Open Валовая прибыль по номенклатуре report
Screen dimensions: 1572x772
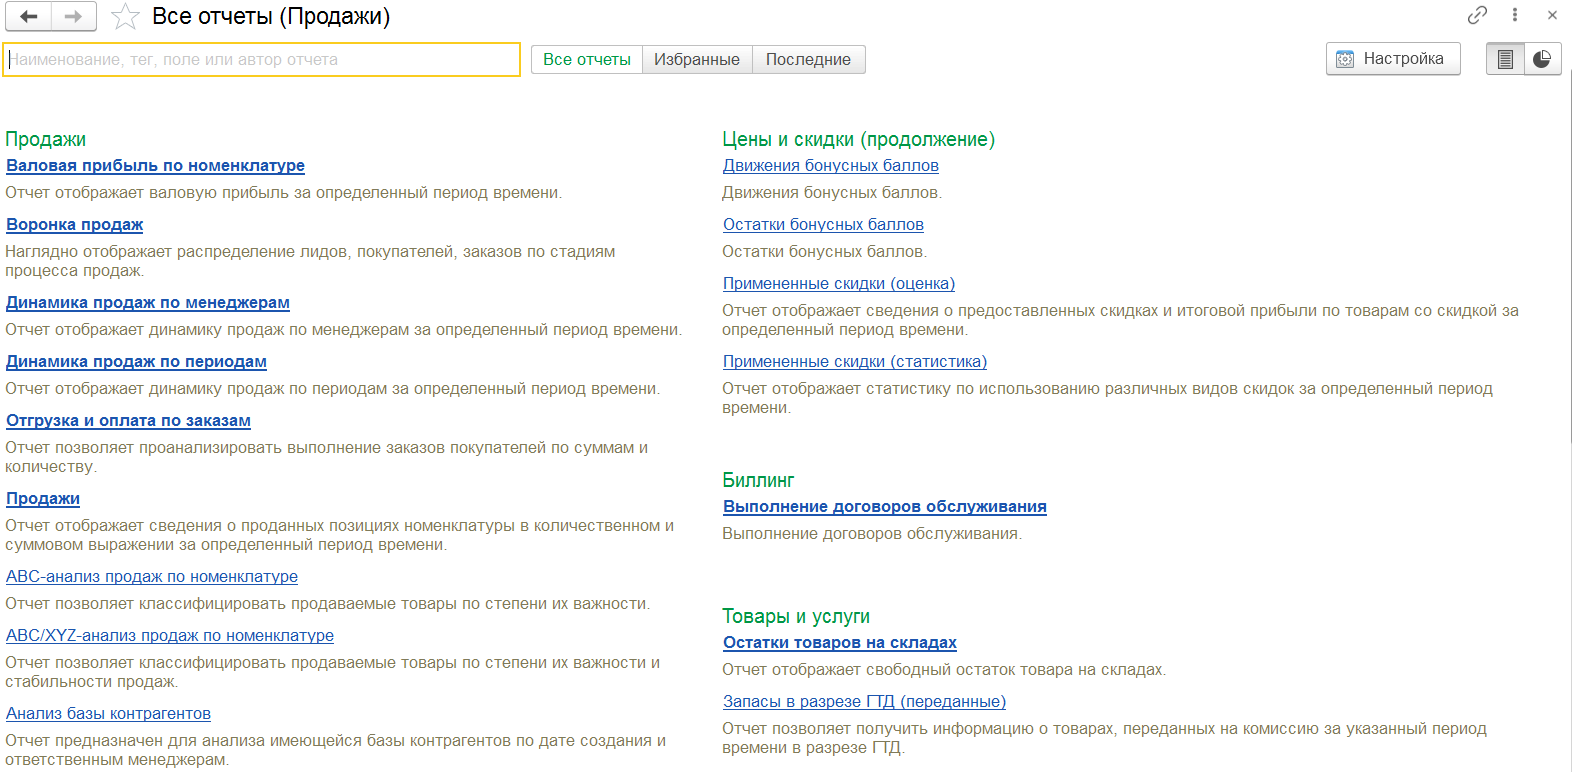(155, 166)
